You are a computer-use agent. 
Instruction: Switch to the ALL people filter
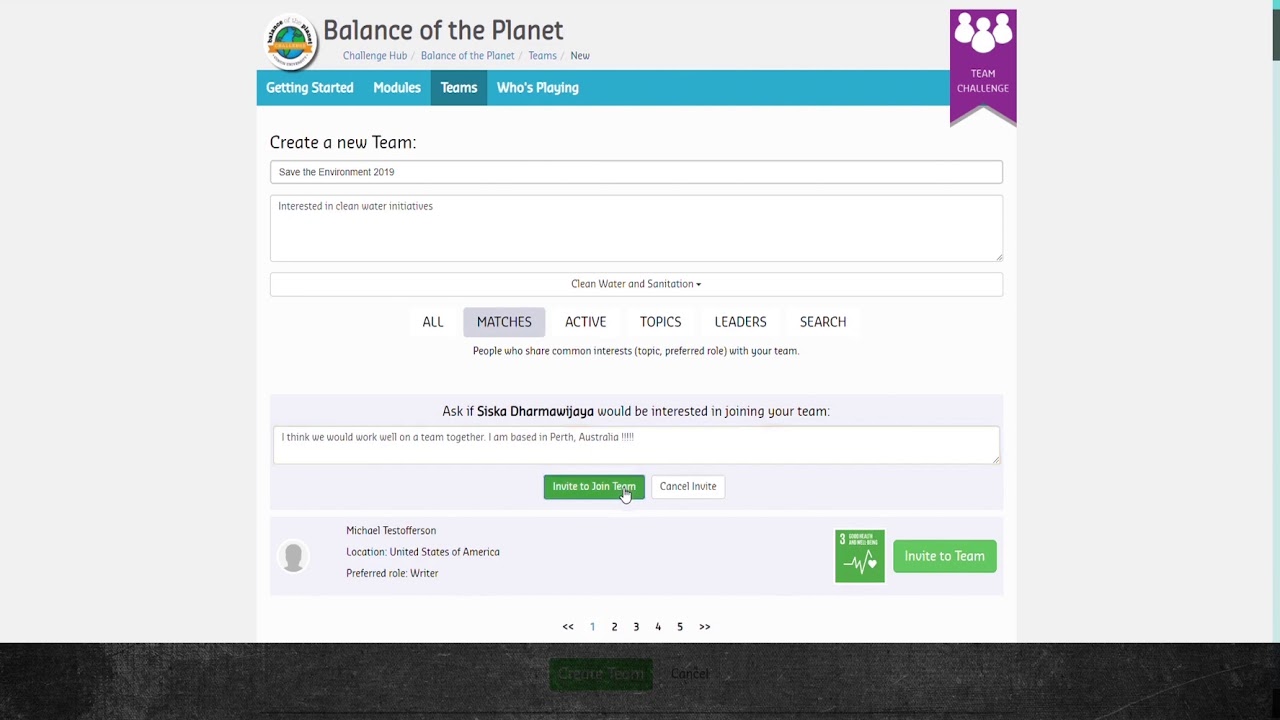pyautogui.click(x=433, y=322)
